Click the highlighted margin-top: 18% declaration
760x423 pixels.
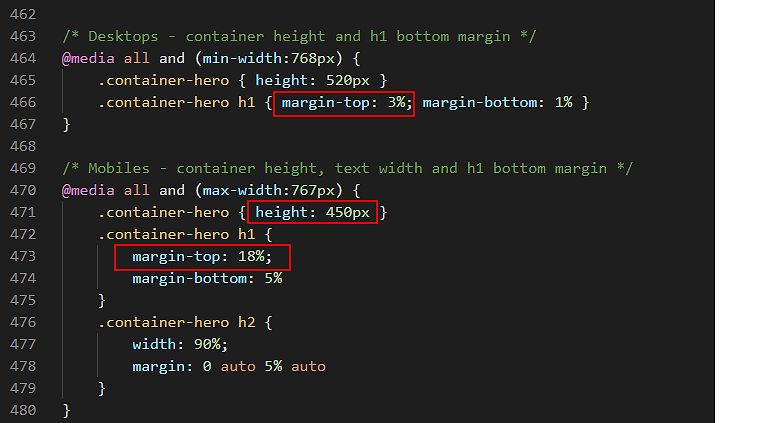pos(202,257)
